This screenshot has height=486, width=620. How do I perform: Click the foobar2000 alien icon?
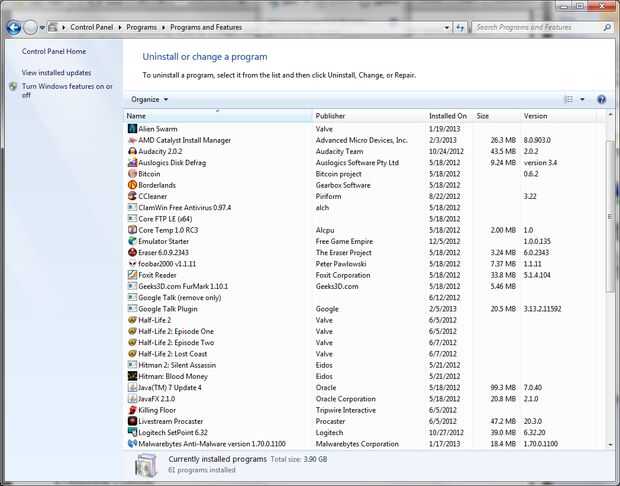point(132,264)
